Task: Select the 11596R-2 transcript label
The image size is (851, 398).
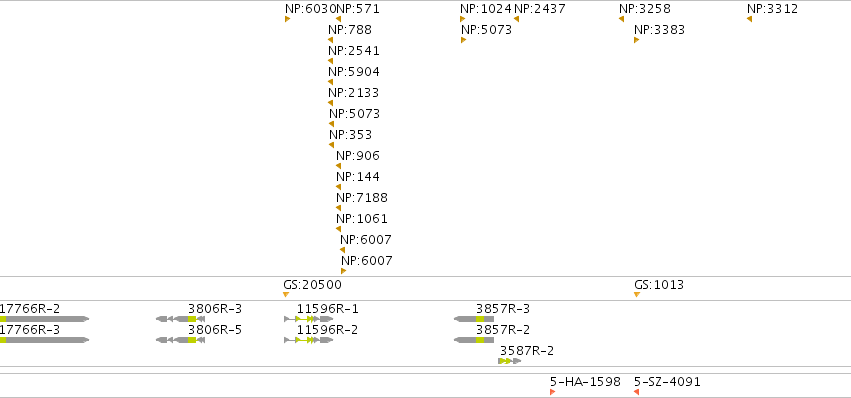Action: point(327,330)
